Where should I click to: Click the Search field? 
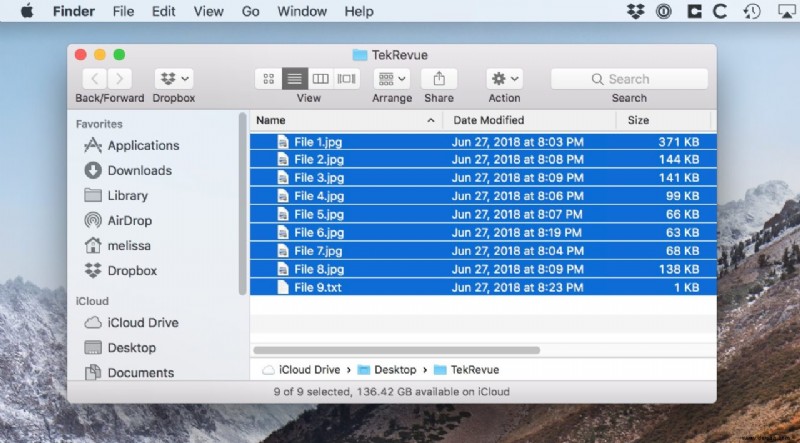[x=629, y=79]
